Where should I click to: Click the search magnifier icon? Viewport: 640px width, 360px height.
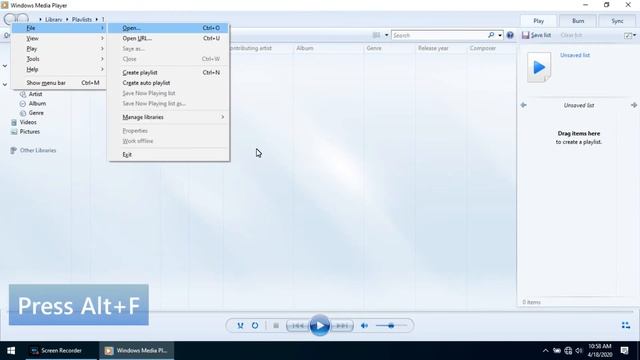[x=491, y=35]
